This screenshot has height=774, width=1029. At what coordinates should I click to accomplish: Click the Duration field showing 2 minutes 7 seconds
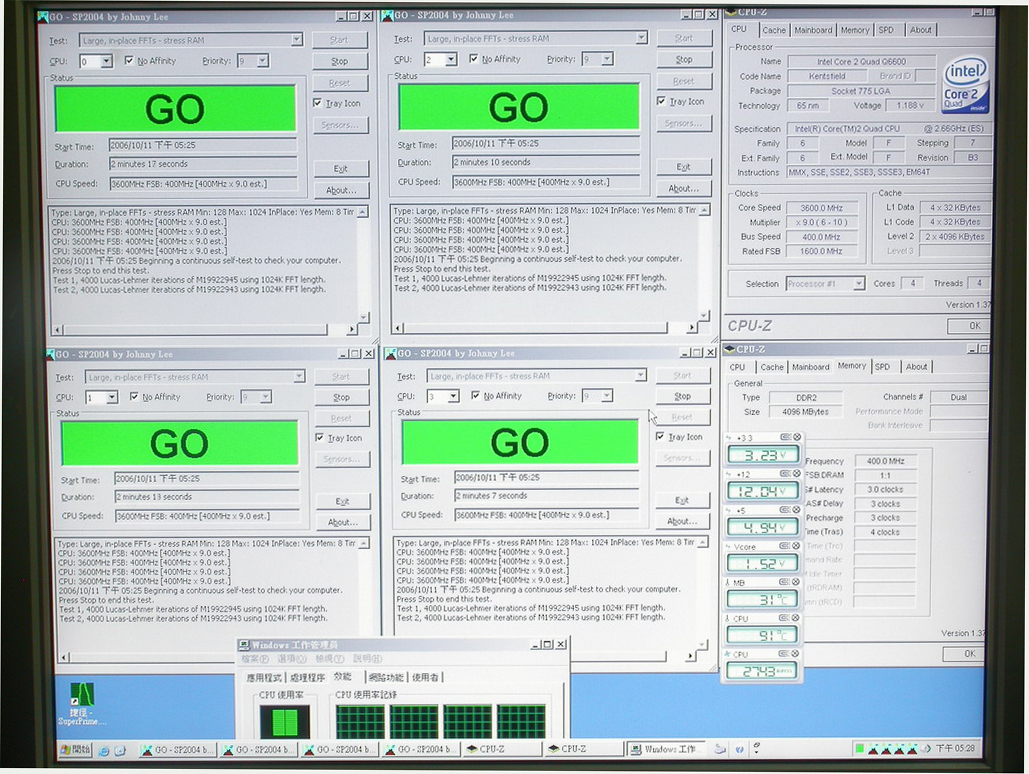tap(546, 496)
